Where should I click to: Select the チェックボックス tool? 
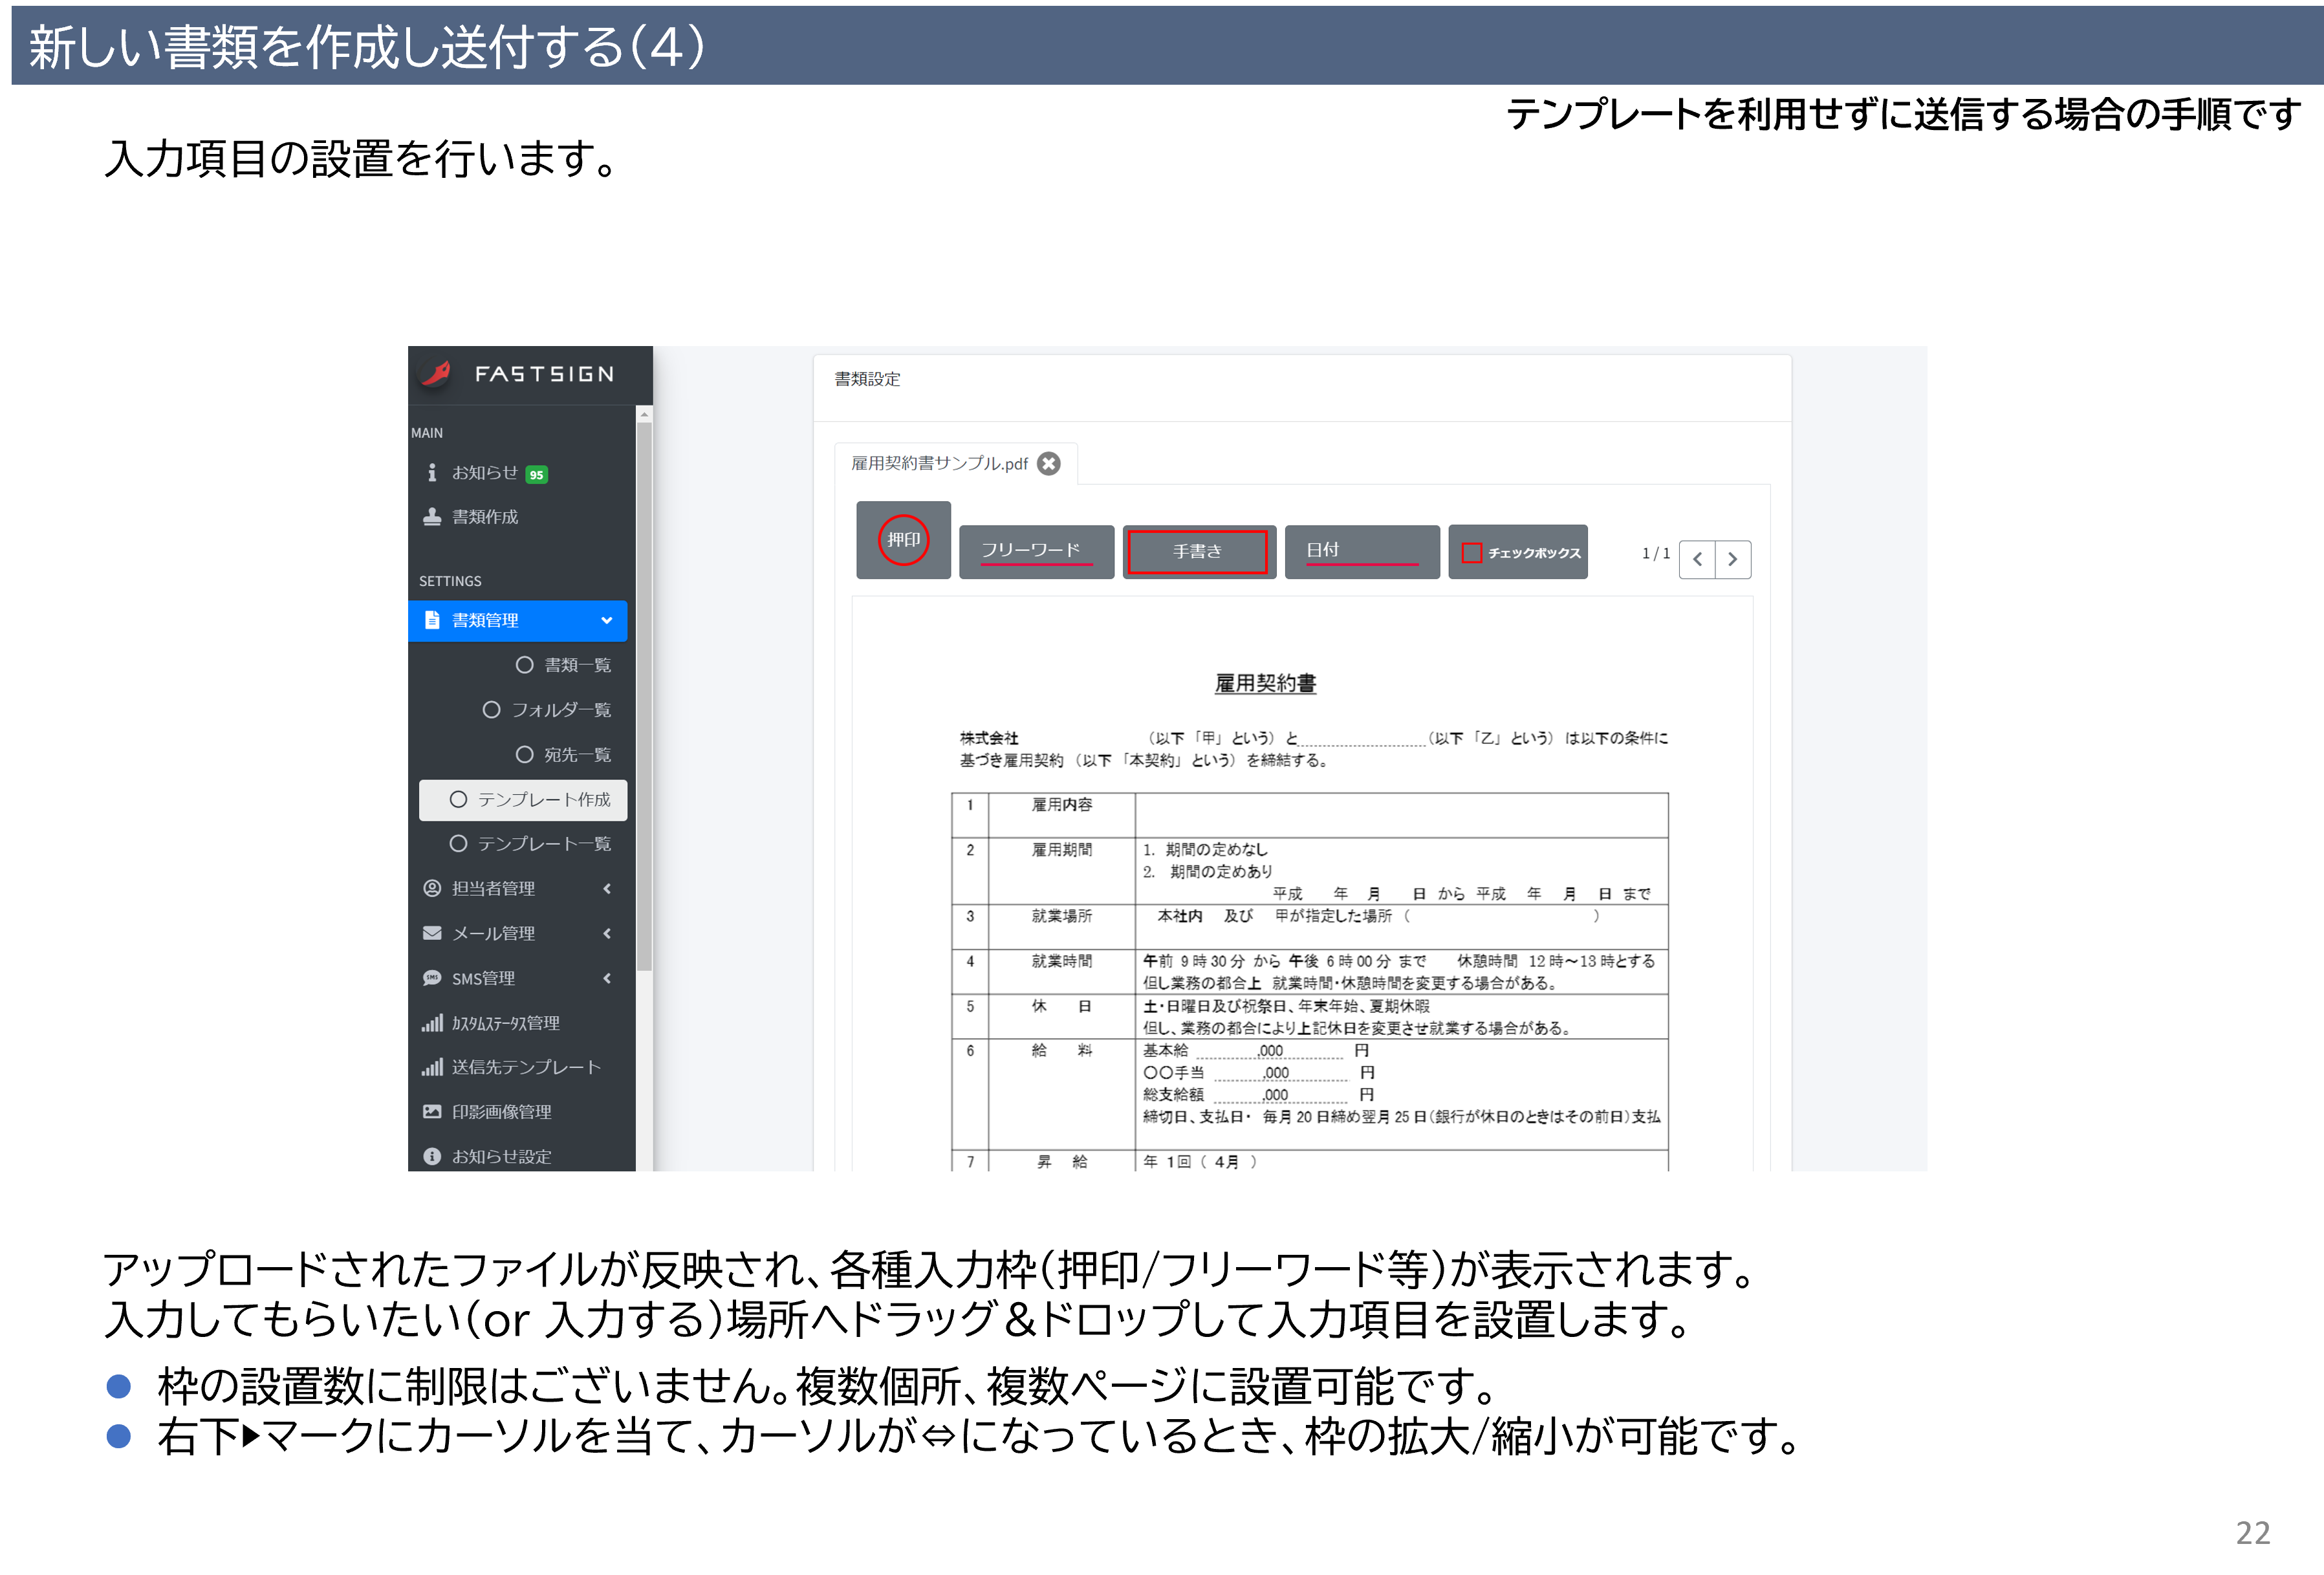(1518, 552)
